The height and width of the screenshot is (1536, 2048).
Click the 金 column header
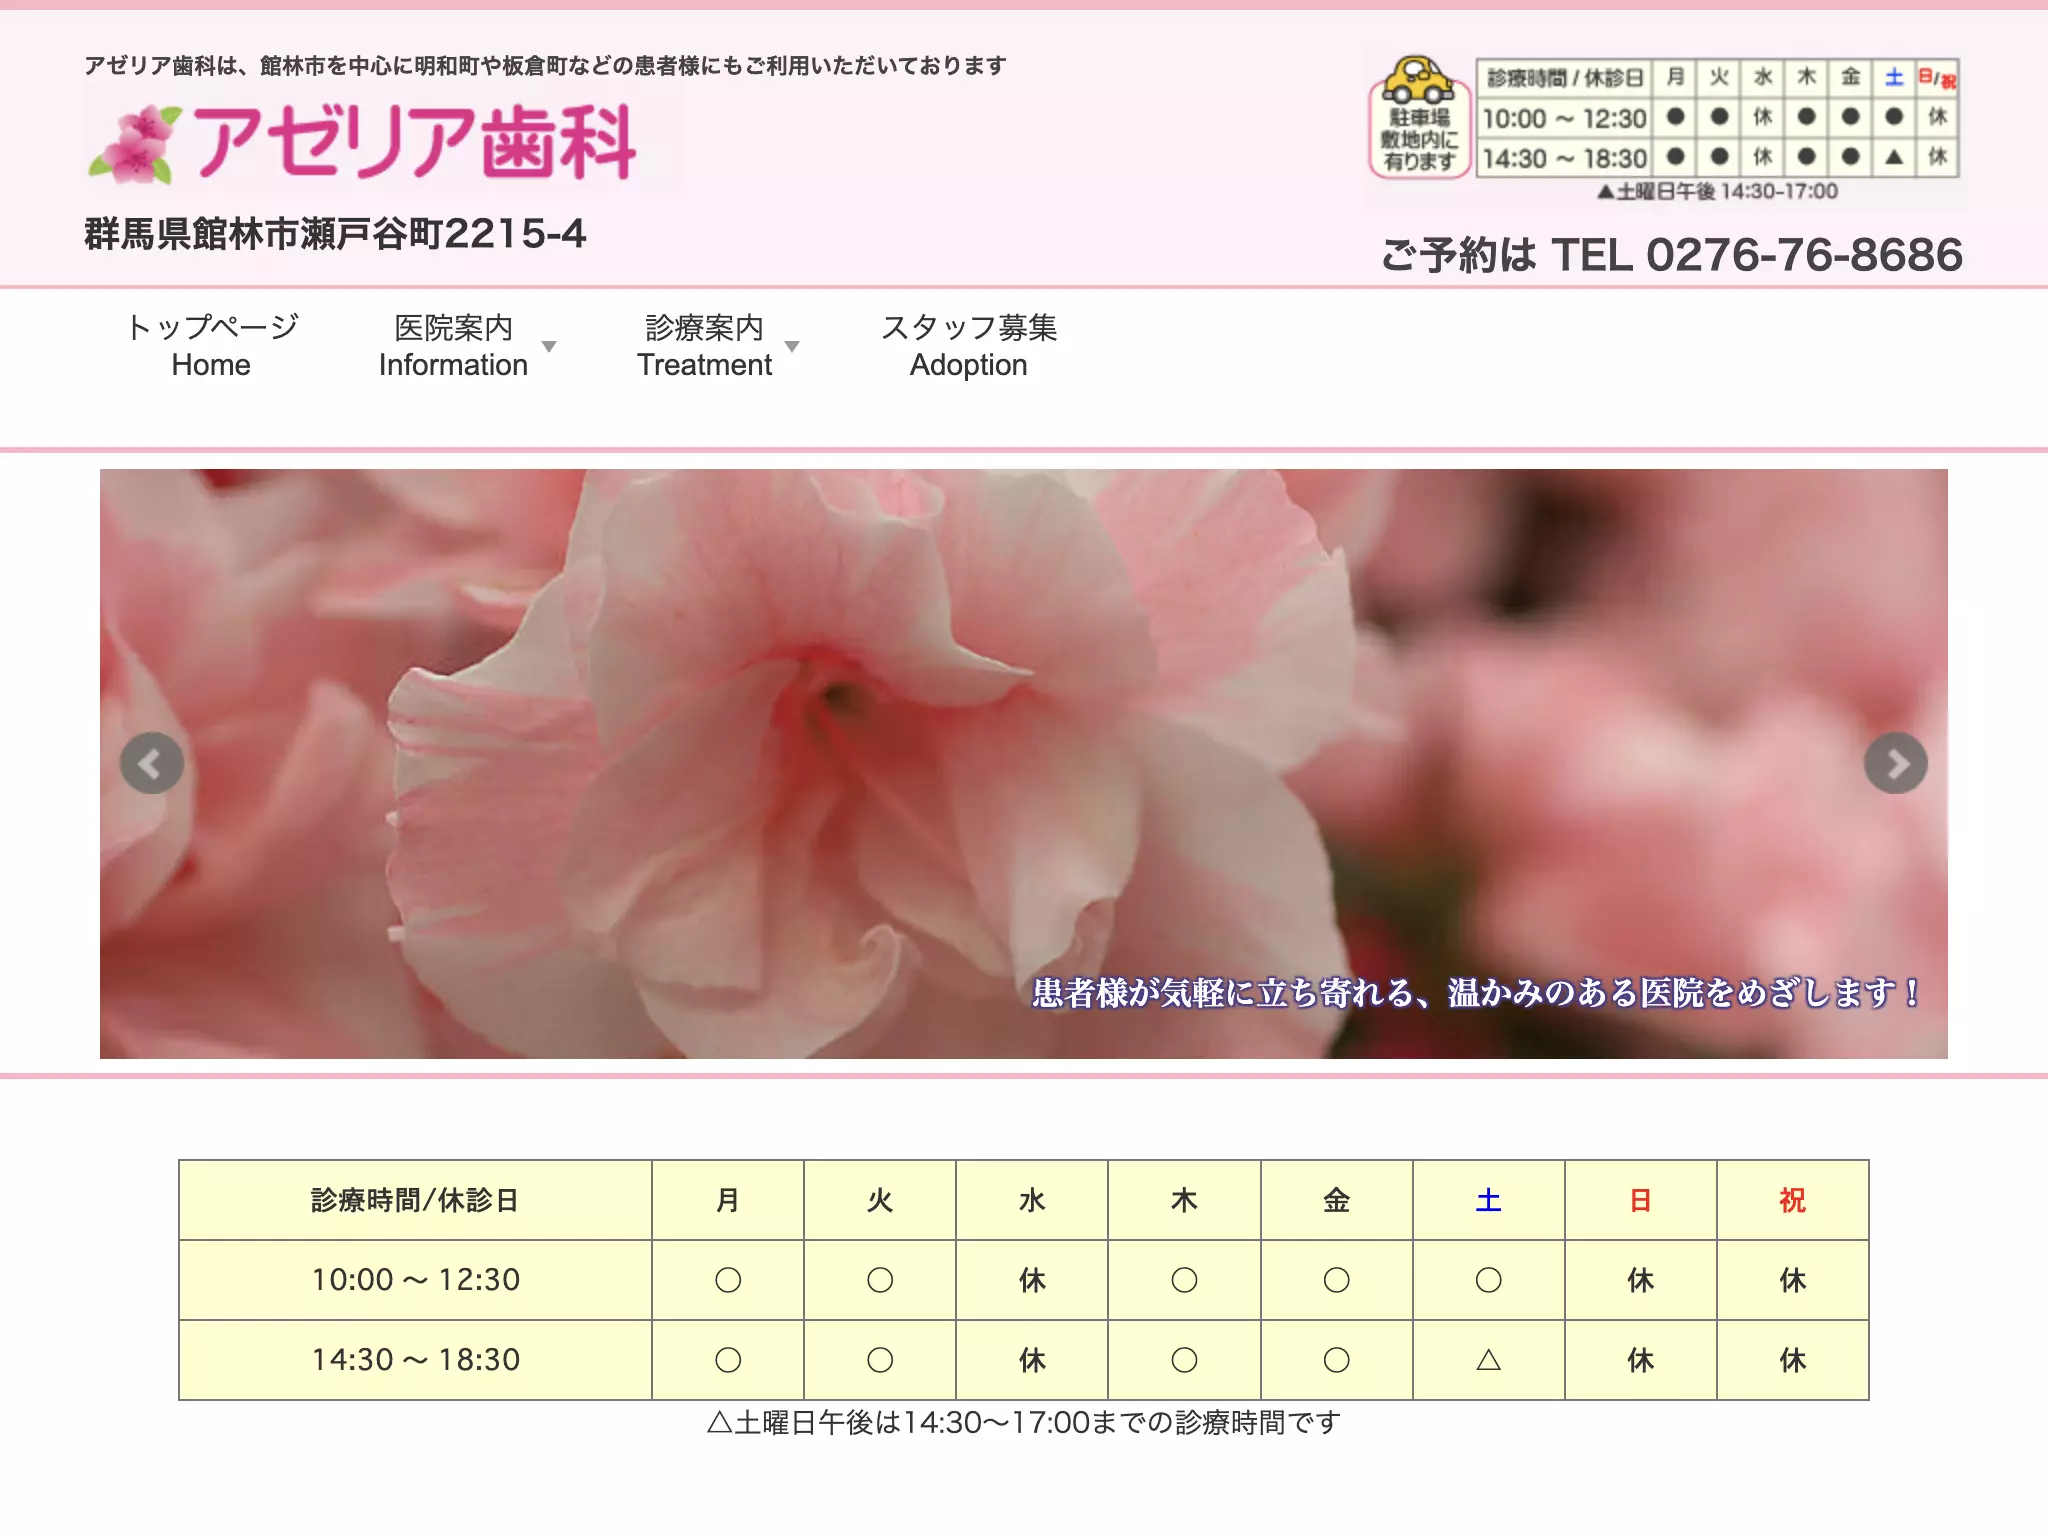click(1336, 1200)
